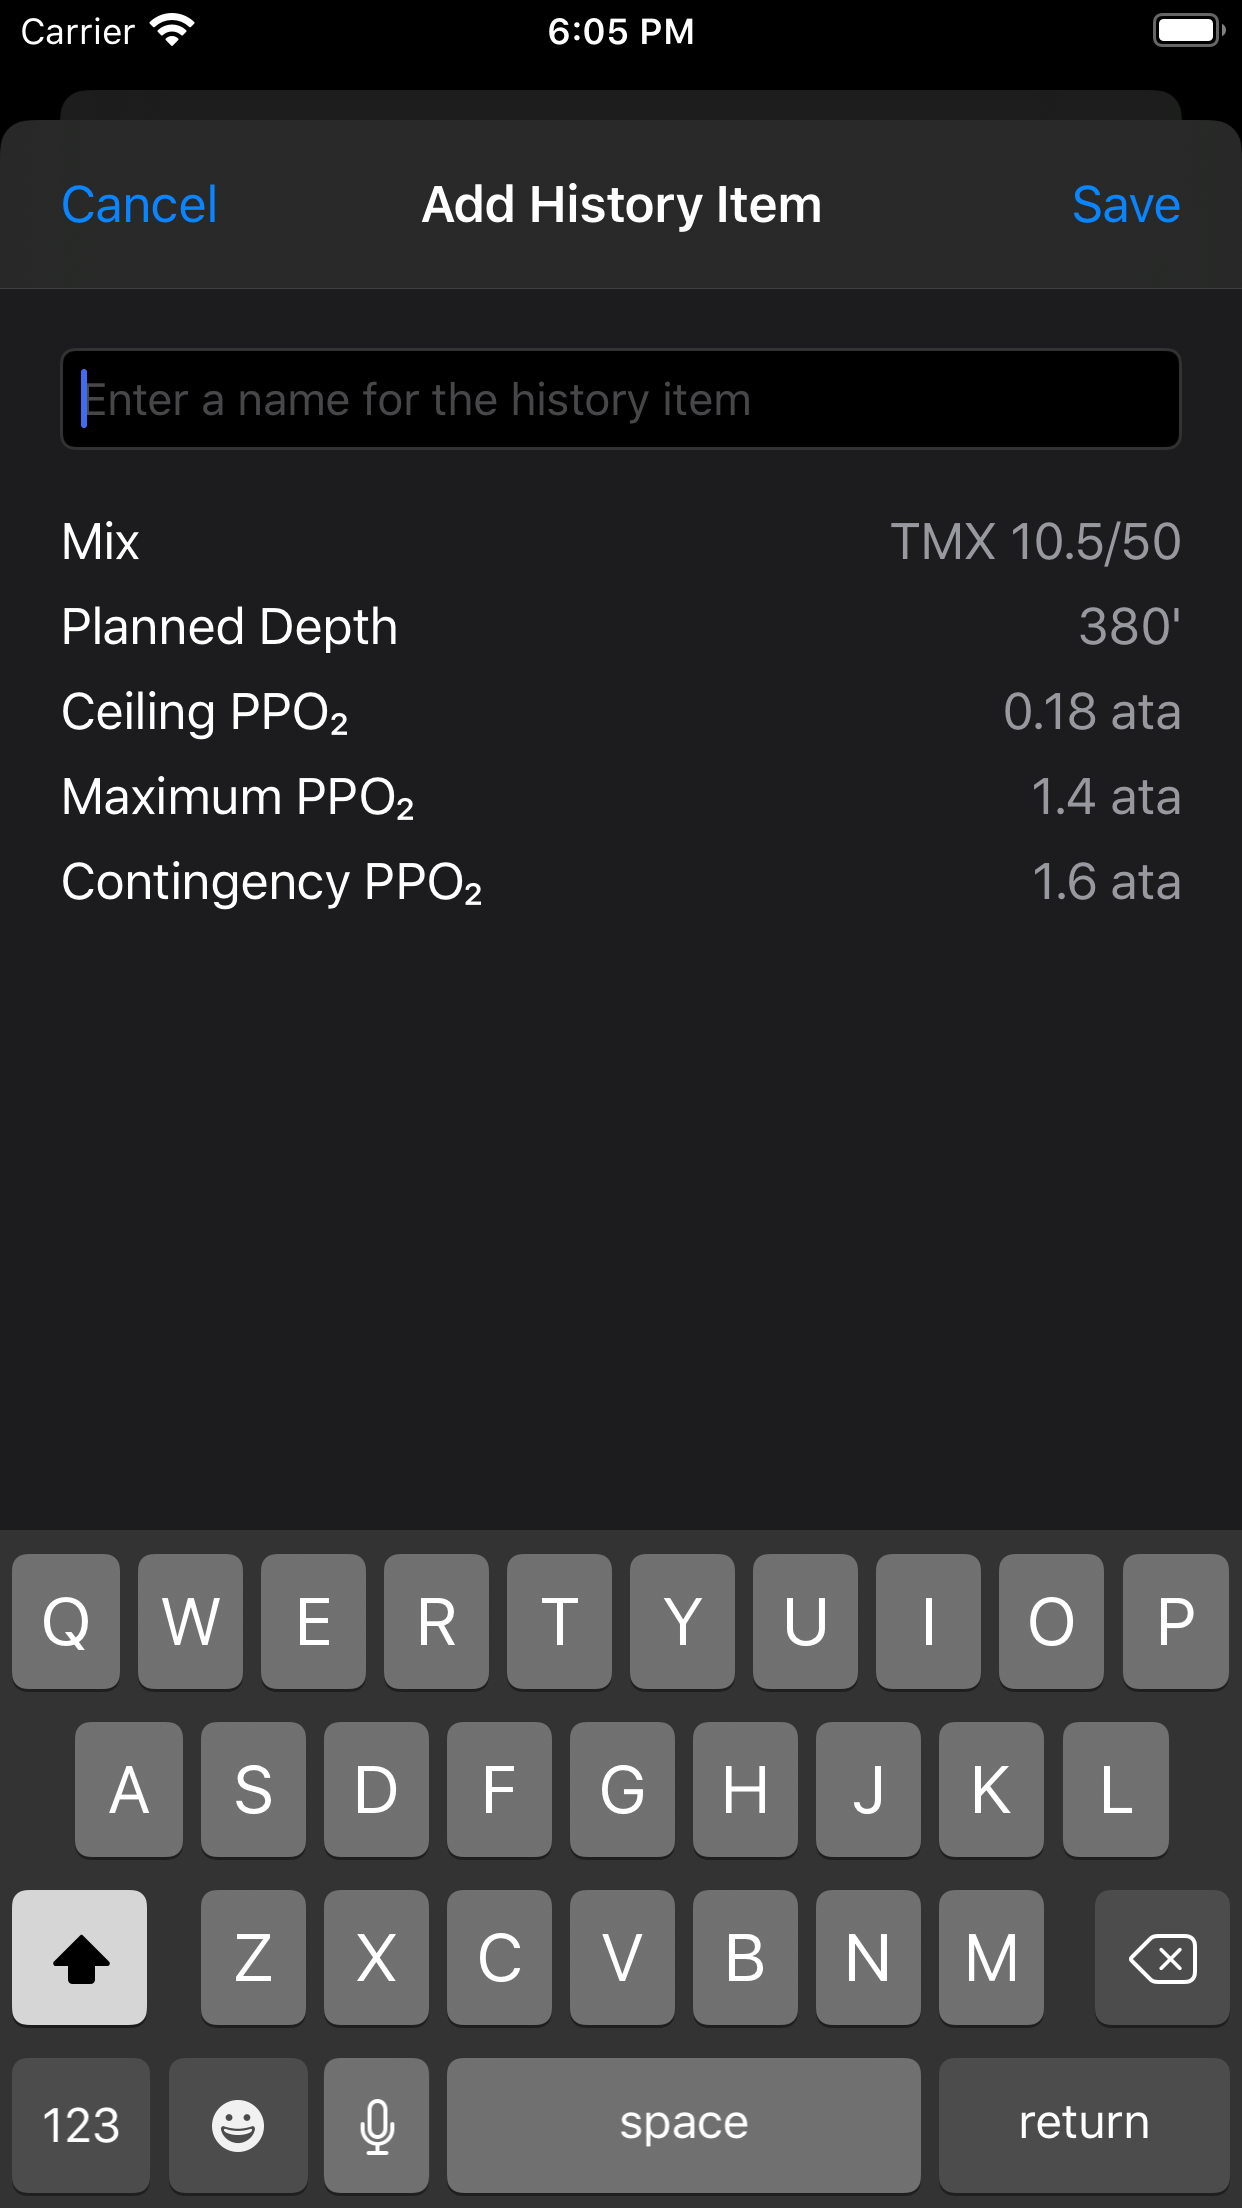The width and height of the screenshot is (1242, 2208).
Task: Tap the microphone dictation icon
Action: [x=377, y=2124]
